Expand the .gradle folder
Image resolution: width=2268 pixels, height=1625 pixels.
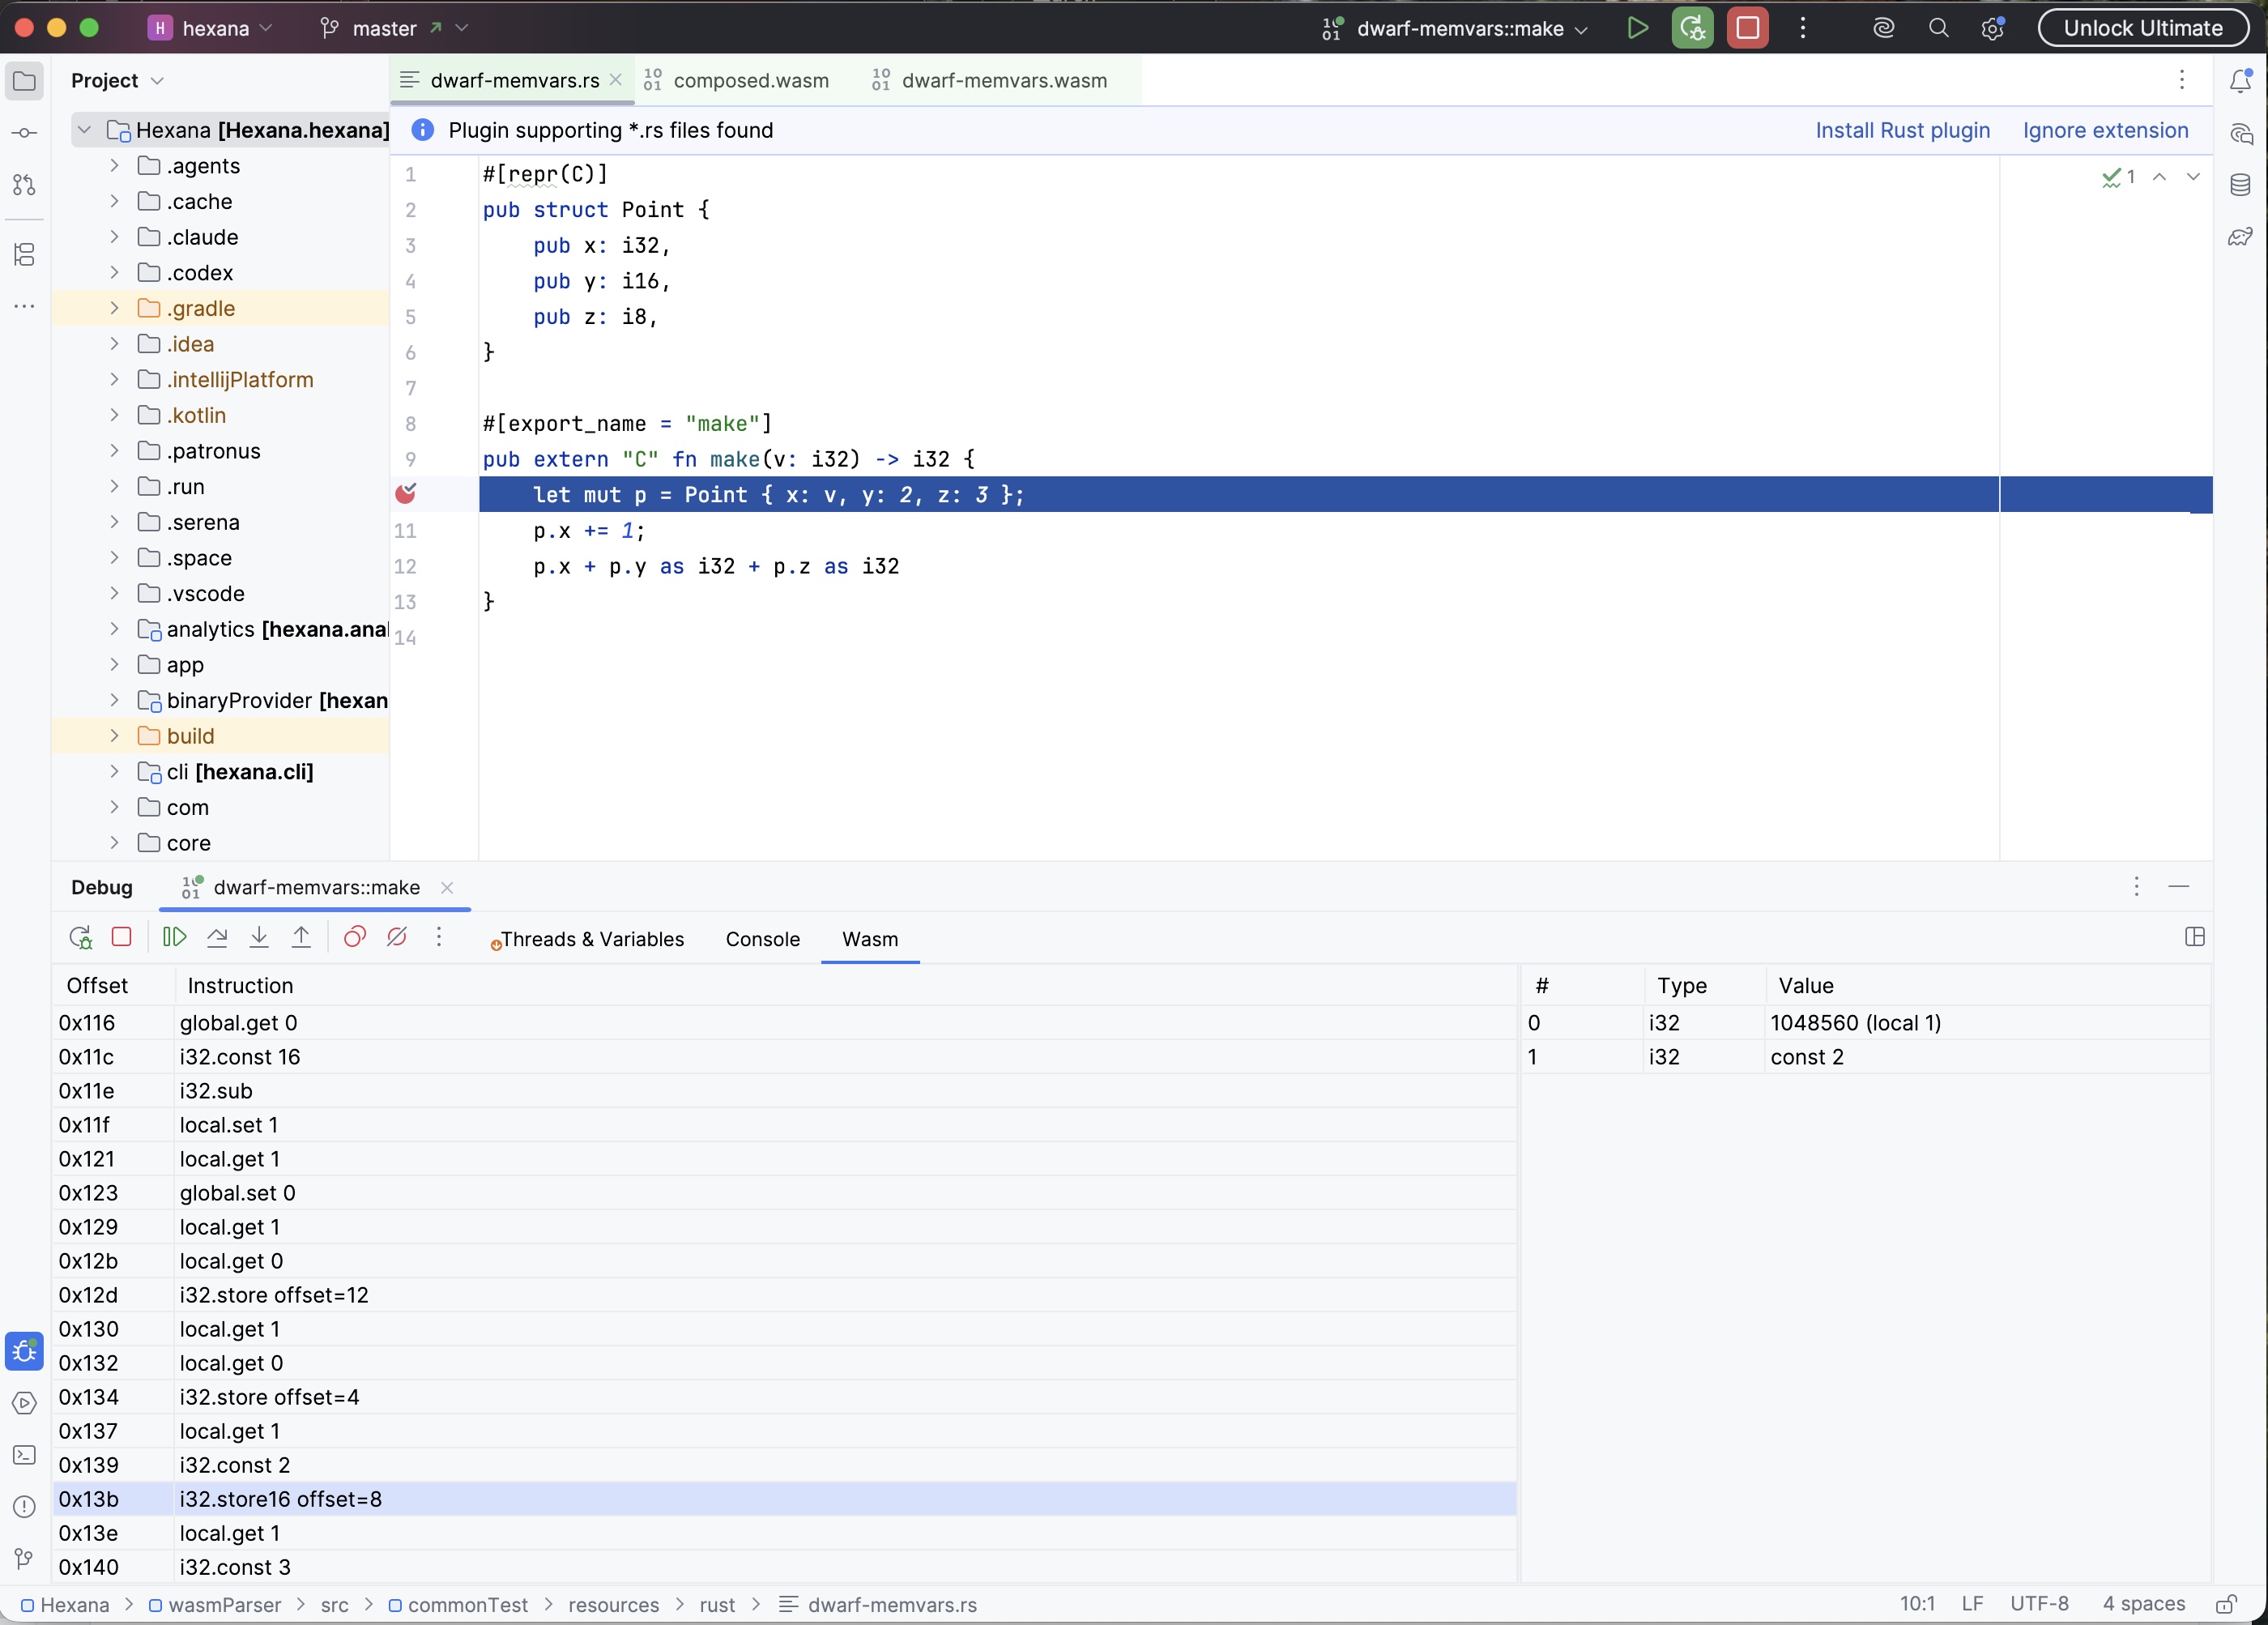click(x=114, y=308)
